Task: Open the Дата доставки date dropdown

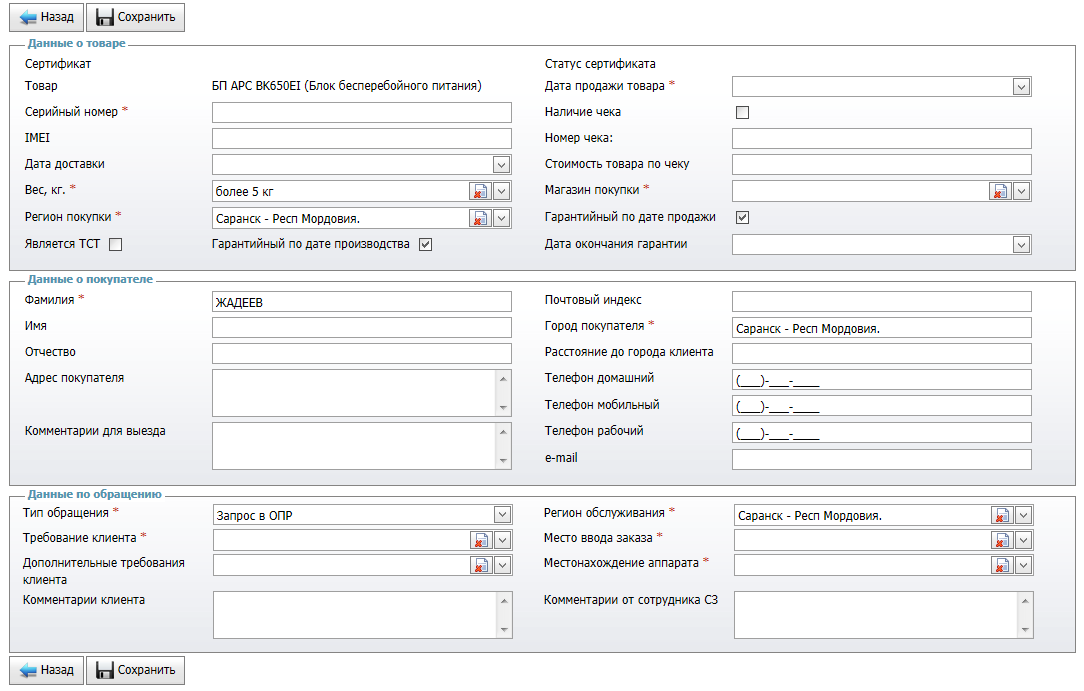Action: click(x=501, y=164)
